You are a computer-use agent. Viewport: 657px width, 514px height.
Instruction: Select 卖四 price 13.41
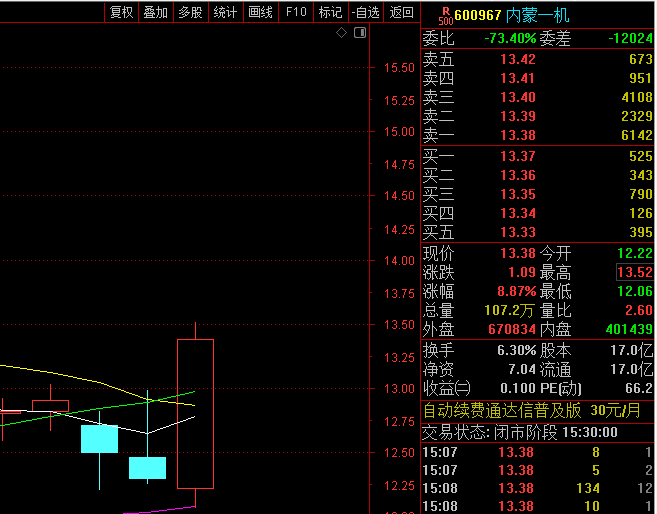[518, 78]
